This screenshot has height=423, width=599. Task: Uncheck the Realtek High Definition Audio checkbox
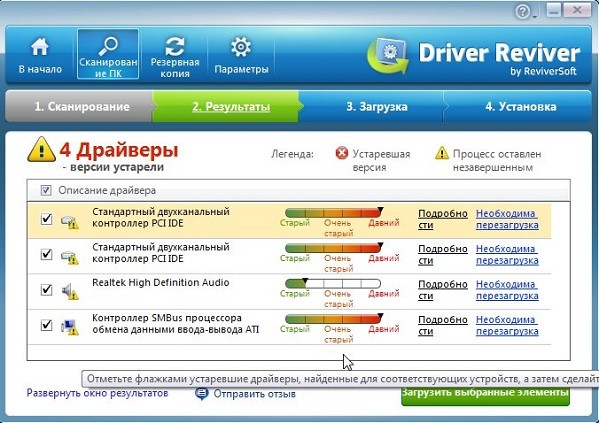click(47, 289)
